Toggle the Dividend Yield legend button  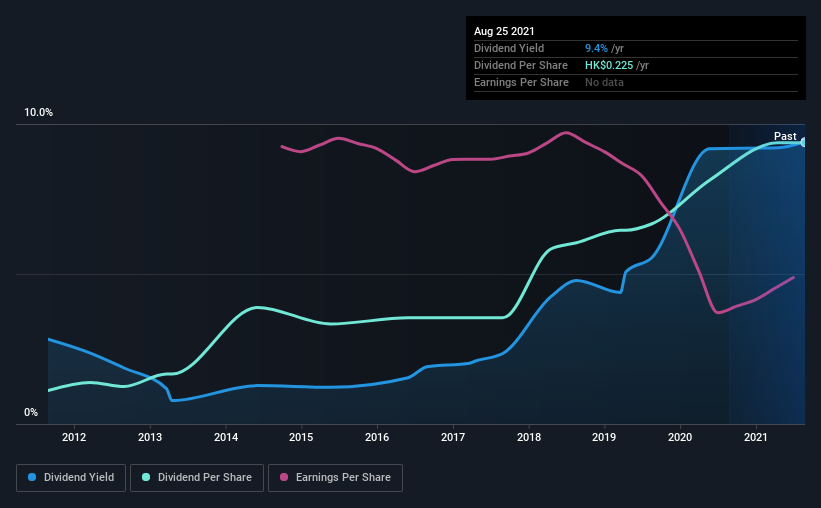coord(71,478)
